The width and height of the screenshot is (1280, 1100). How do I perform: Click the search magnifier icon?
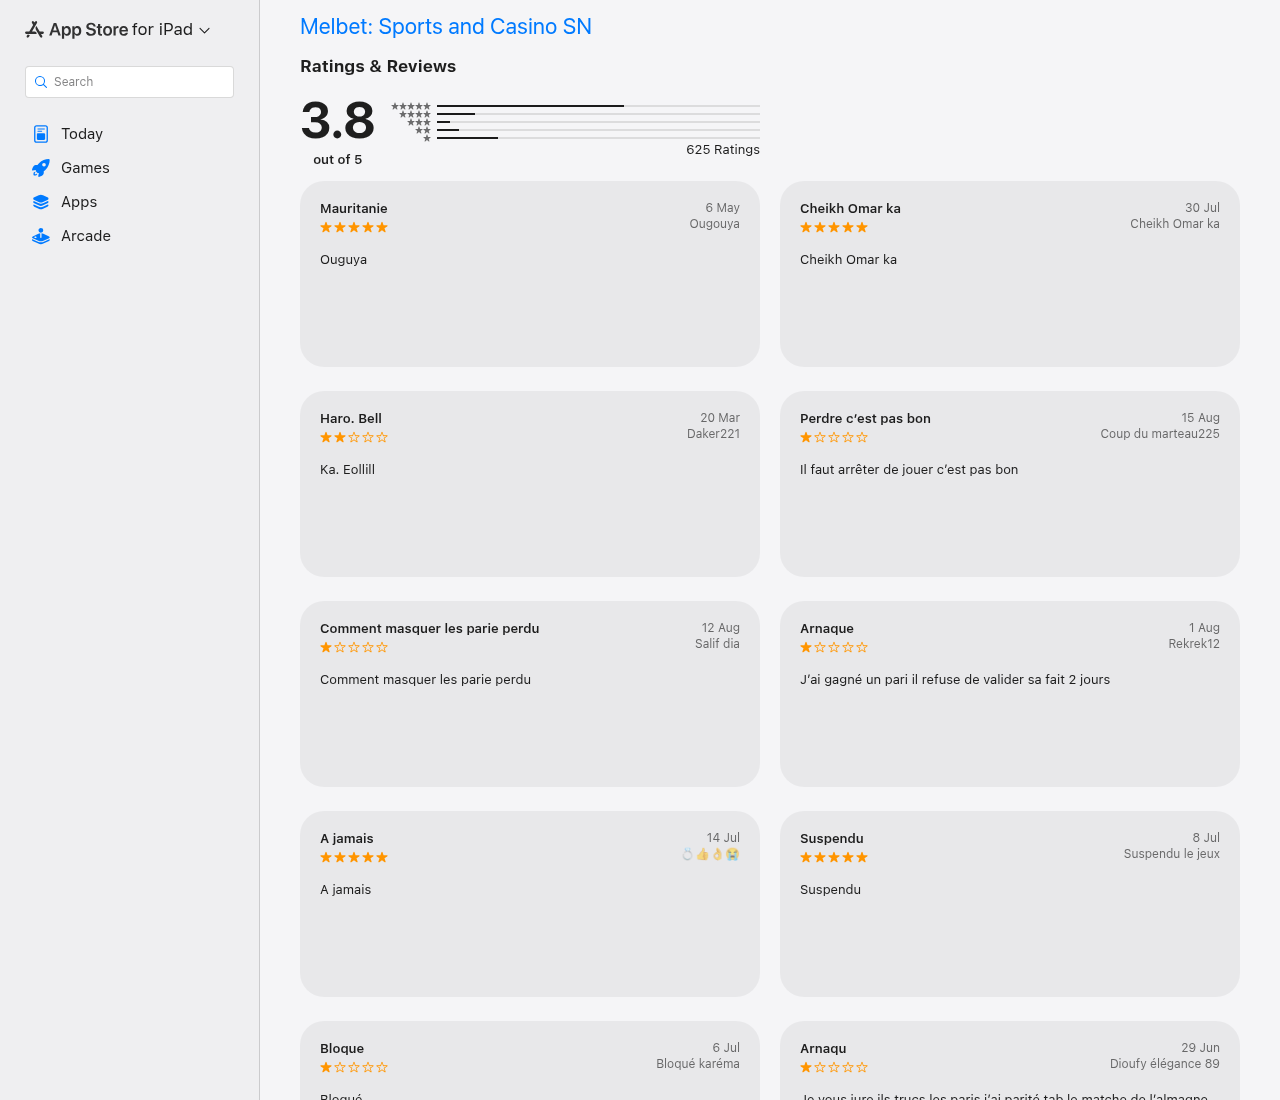(x=41, y=82)
